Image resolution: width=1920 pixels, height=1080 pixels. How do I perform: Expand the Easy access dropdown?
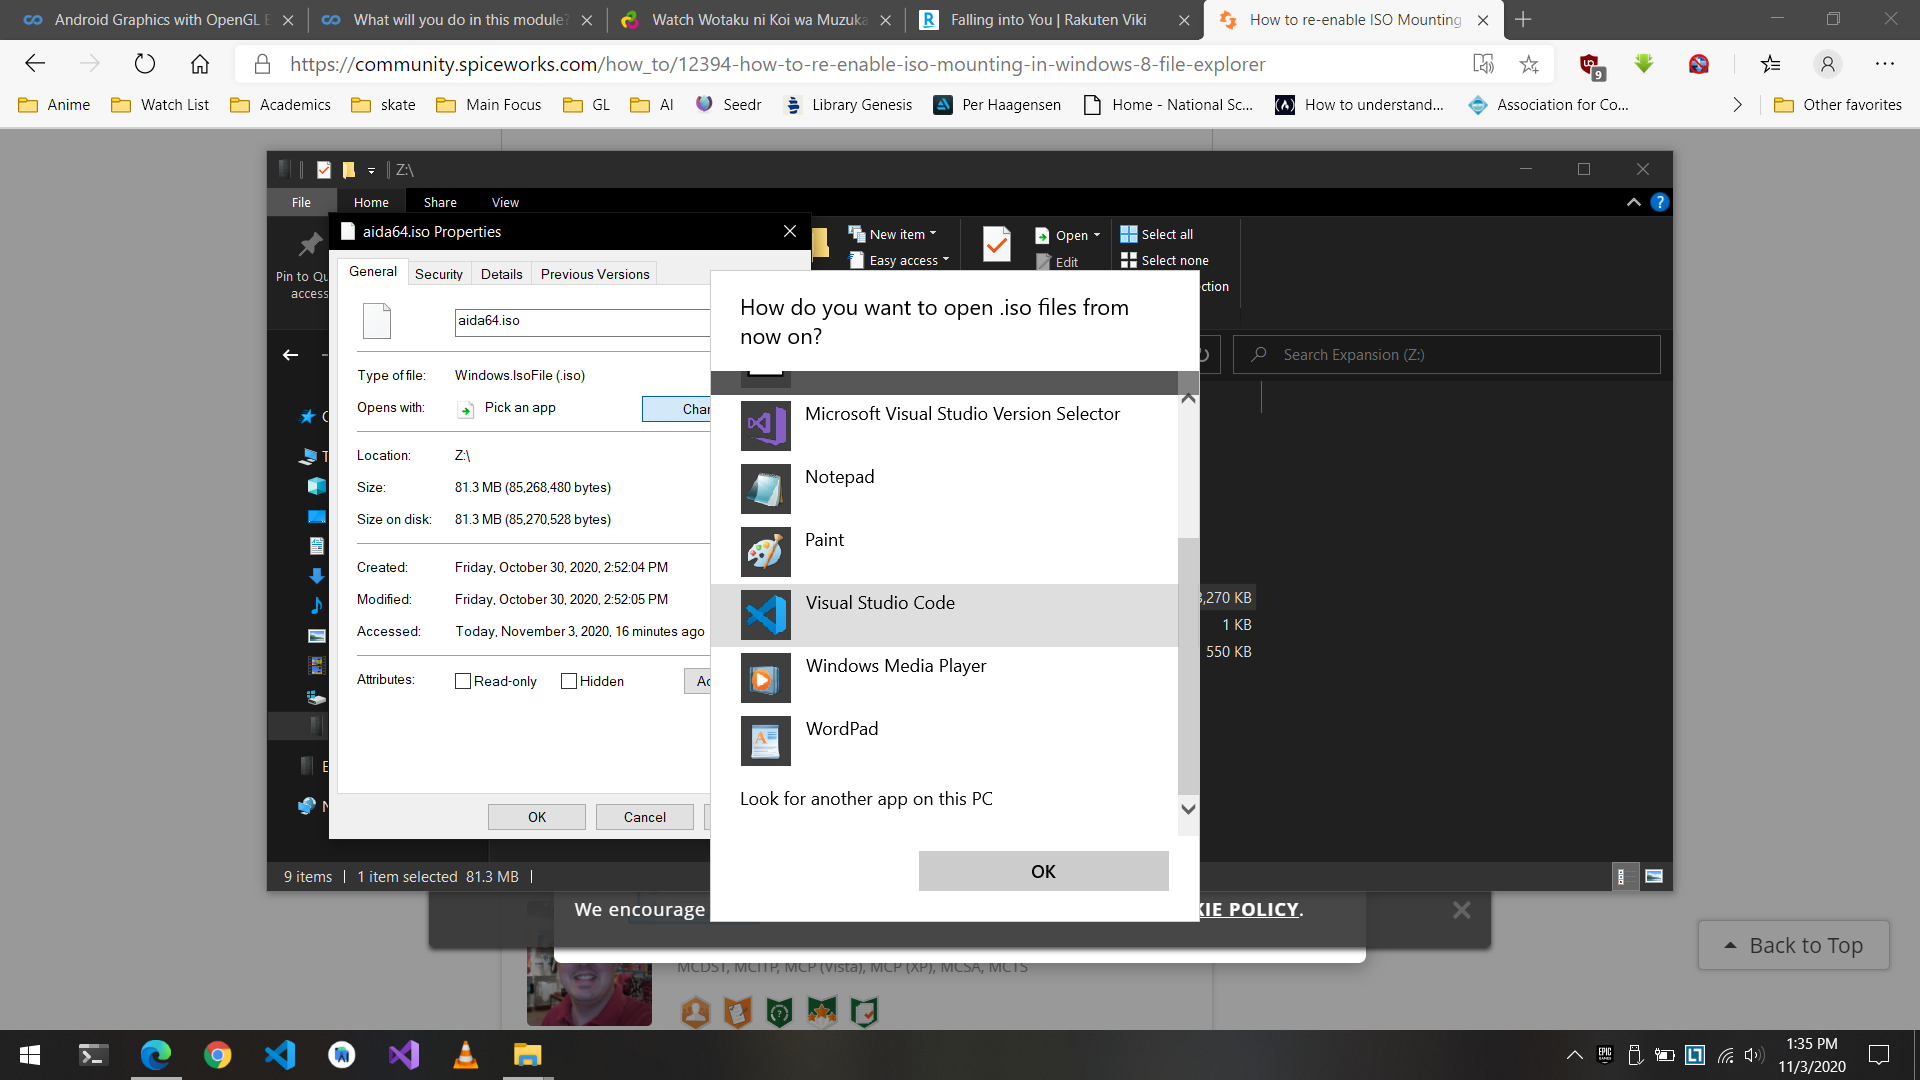pos(946,260)
